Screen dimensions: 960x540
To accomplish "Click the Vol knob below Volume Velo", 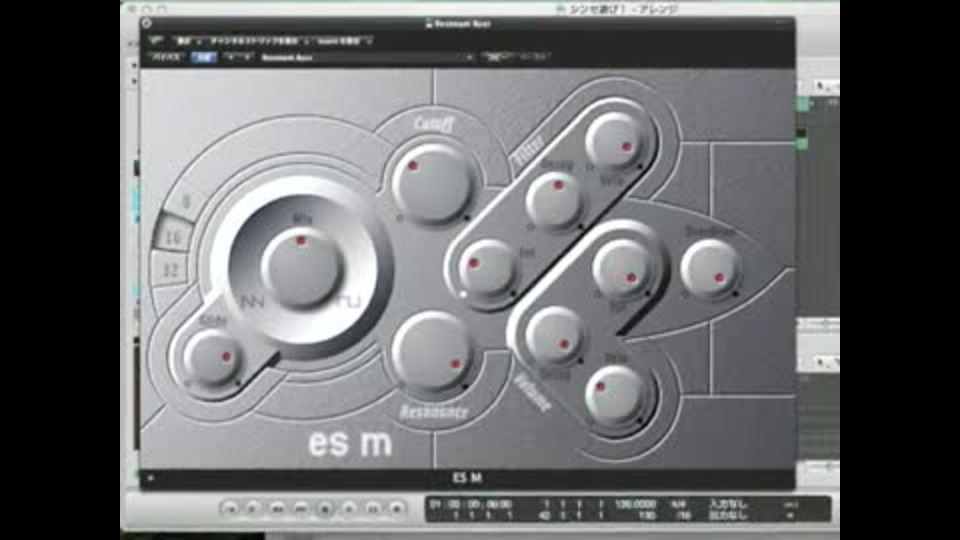I will (x=615, y=394).
